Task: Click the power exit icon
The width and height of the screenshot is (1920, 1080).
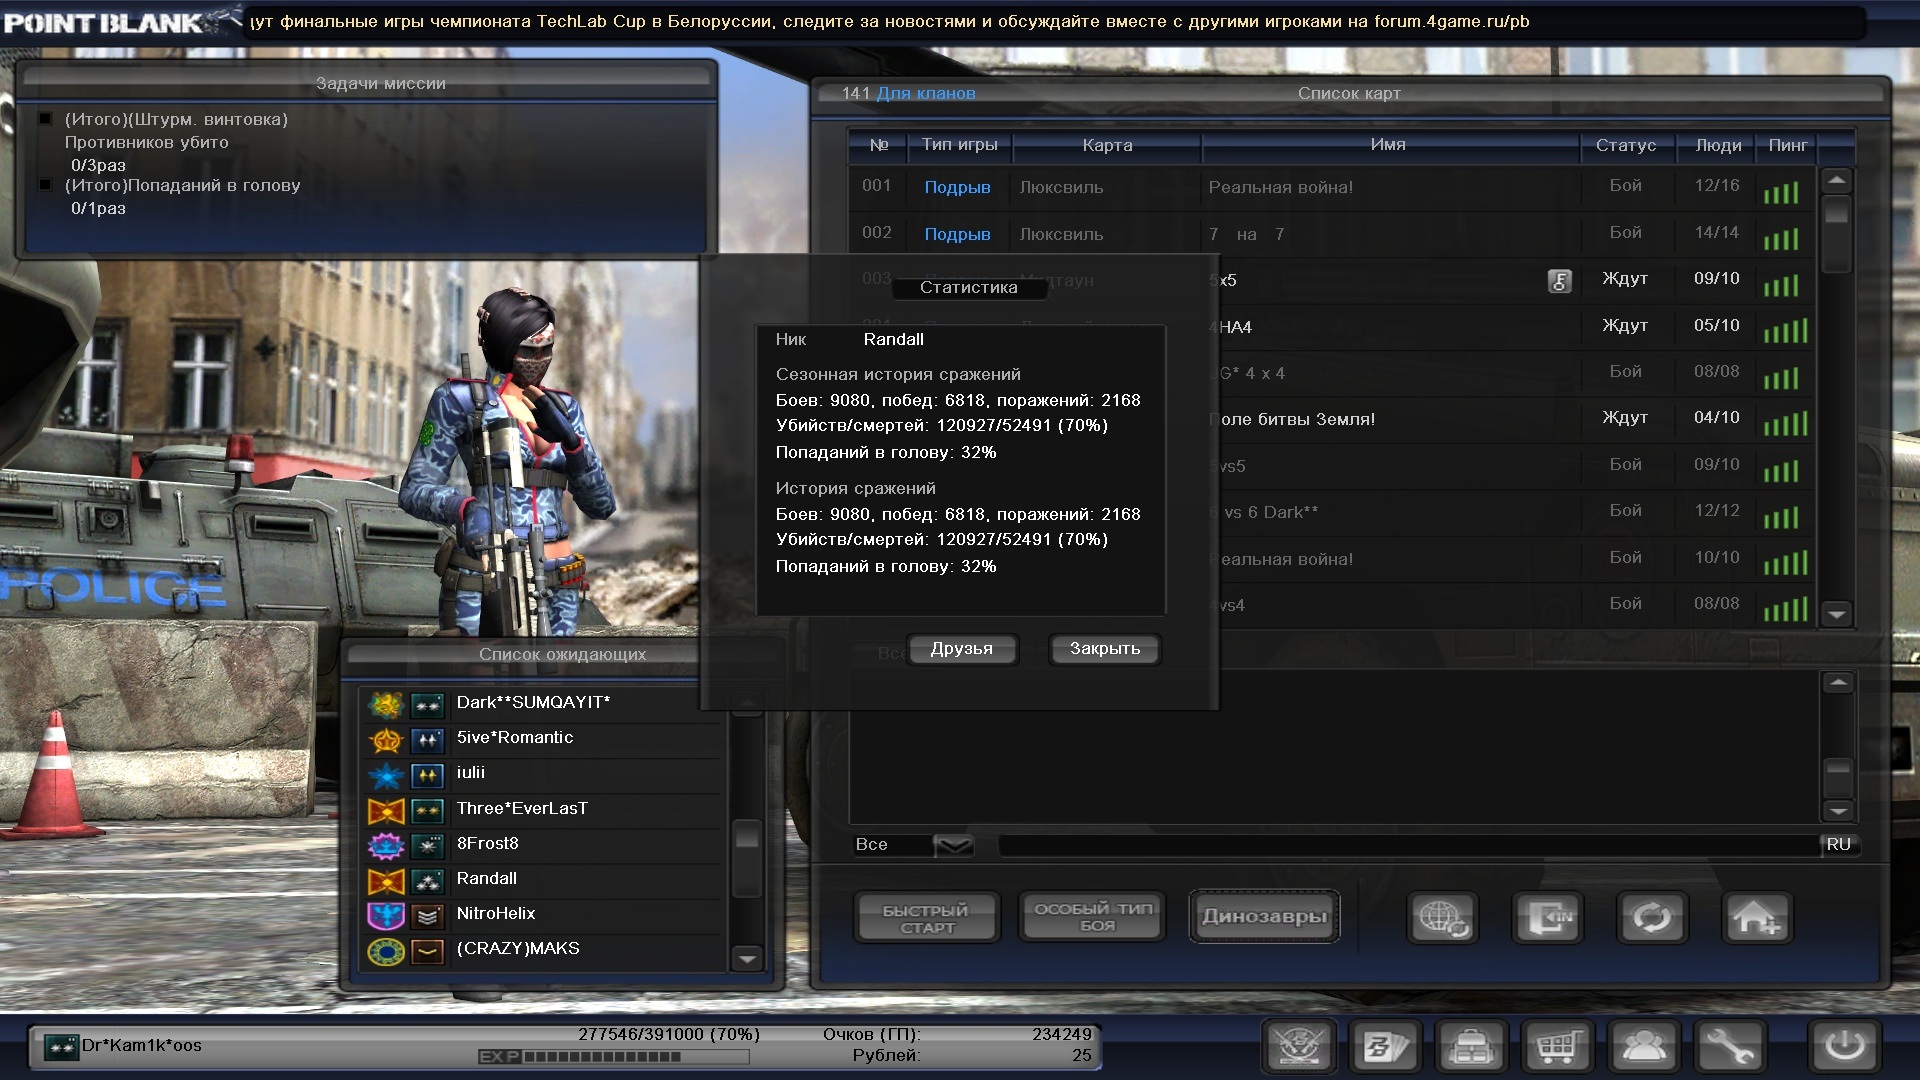Action: pyautogui.click(x=1845, y=1047)
